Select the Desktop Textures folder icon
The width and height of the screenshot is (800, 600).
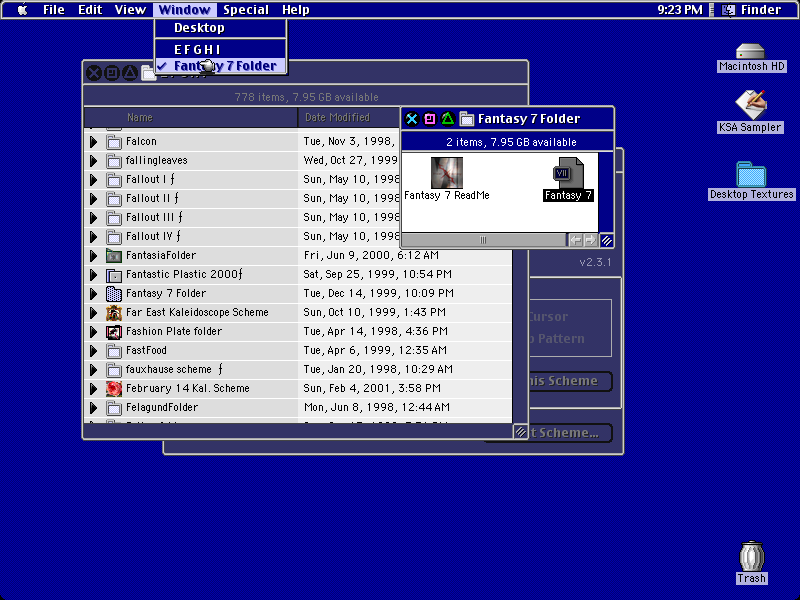(x=751, y=174)
